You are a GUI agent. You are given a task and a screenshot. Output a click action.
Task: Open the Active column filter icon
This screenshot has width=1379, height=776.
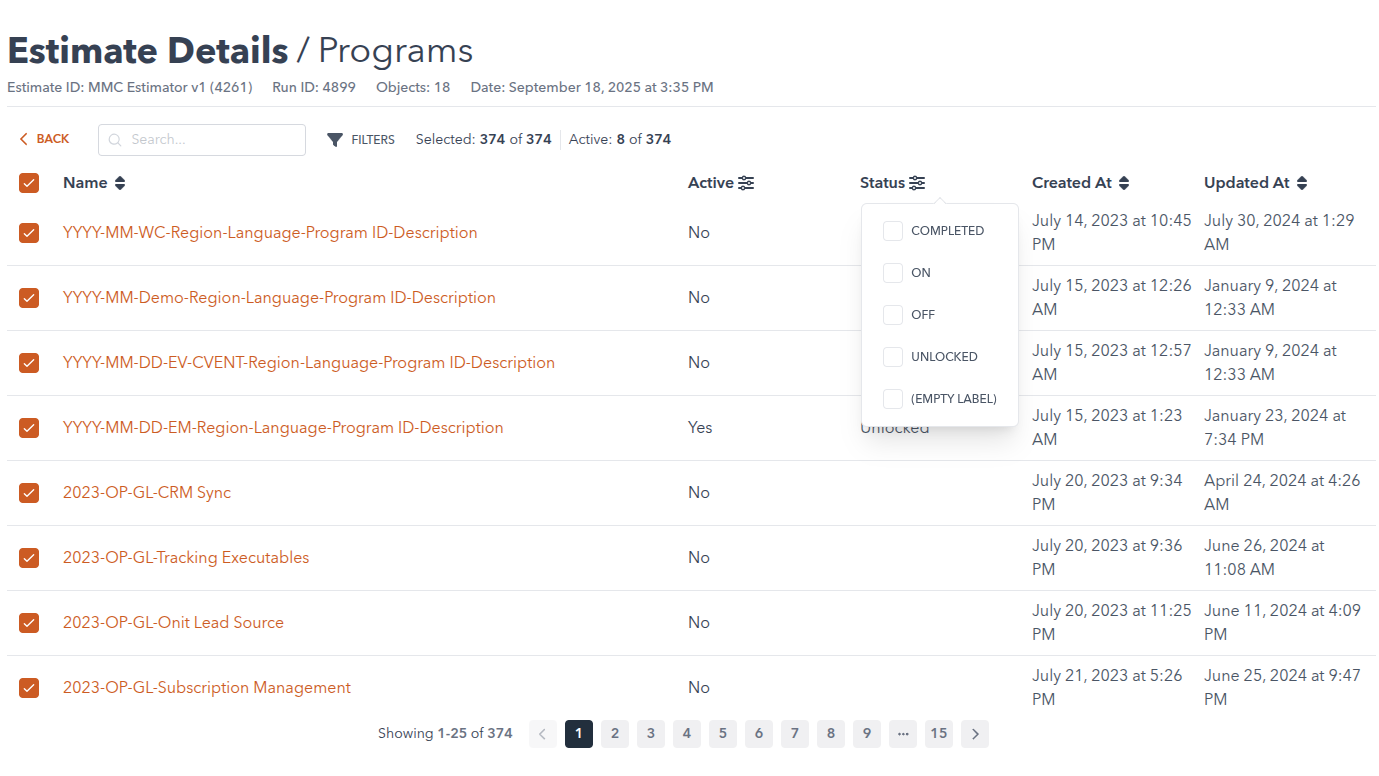(x=746, y=183)
